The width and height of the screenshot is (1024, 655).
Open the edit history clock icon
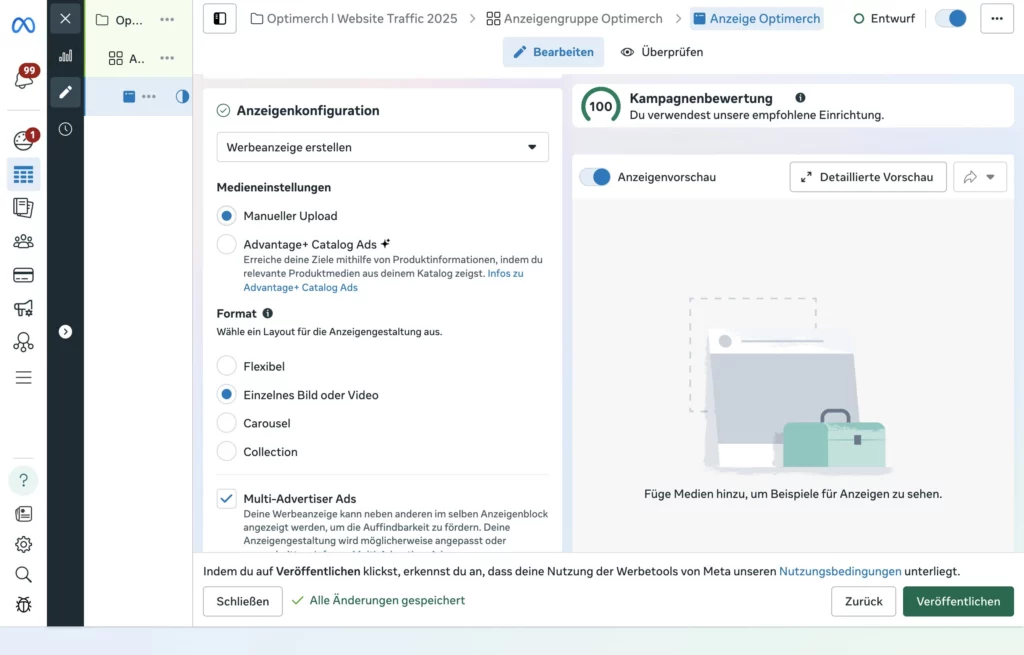[x=65, y=128]
